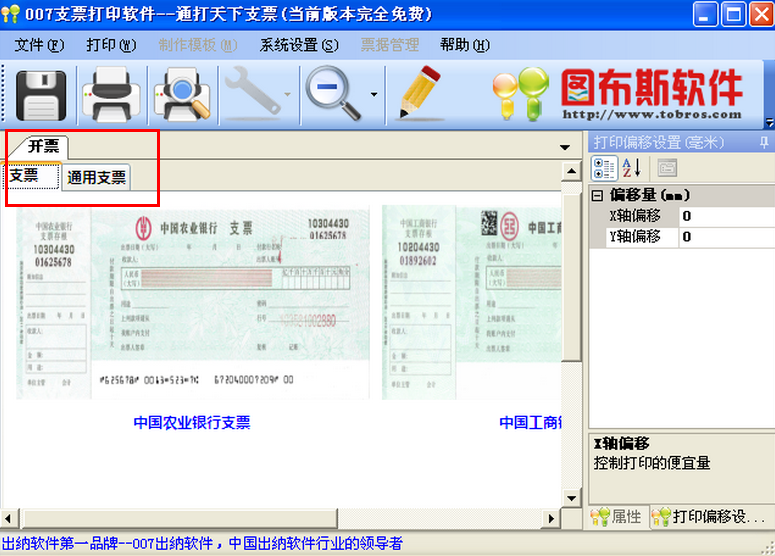Switch to the 通用支票 tab
Screen dimensions: 775x556
[x=96, y=177]
